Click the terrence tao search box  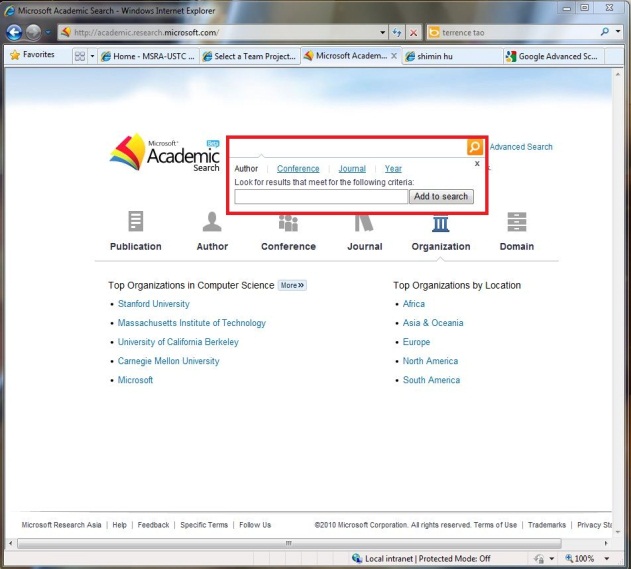click(518, 33)
